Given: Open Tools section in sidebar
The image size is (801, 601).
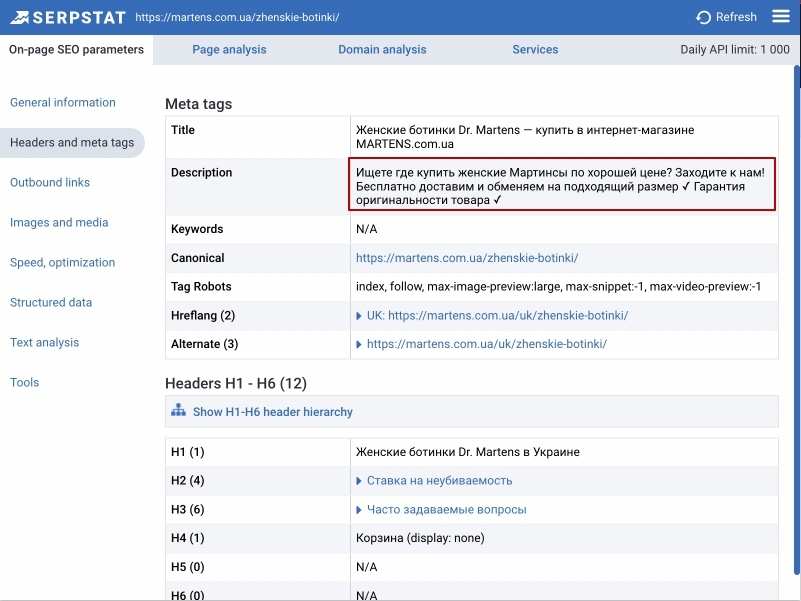Looking at the screenshot, I should 25,382.
